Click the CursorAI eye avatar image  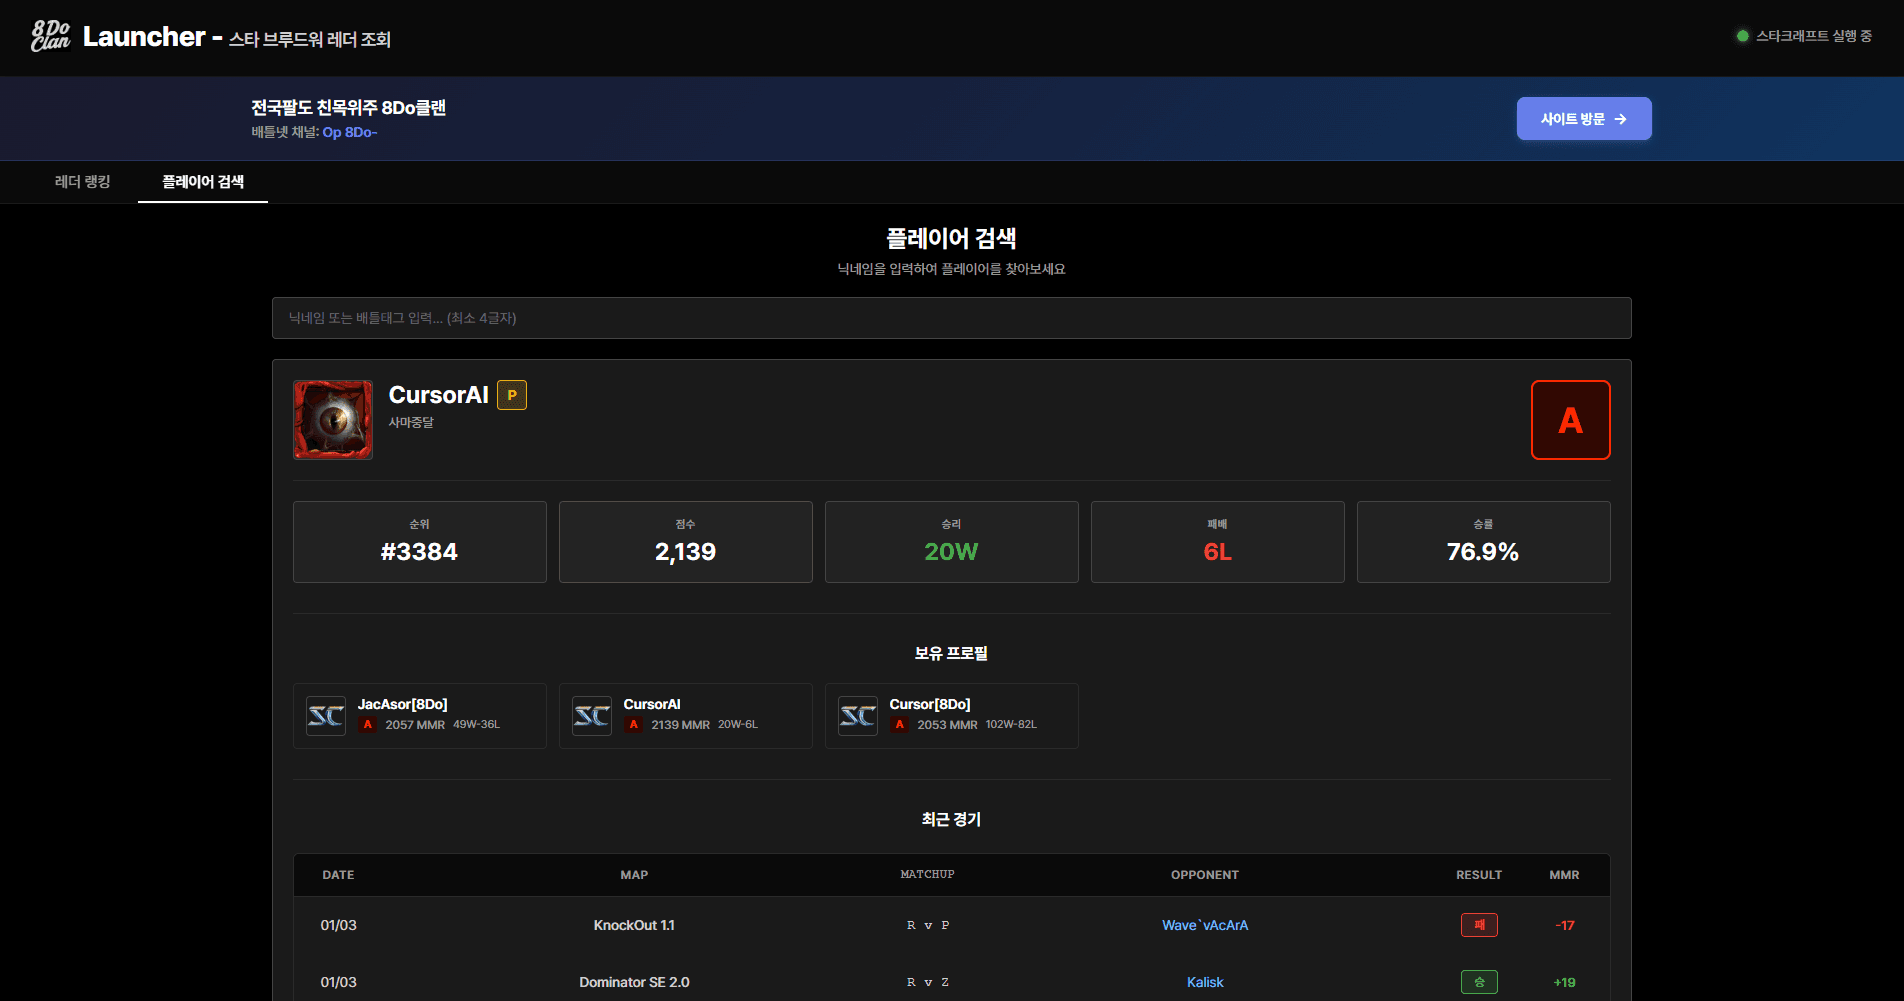pos(333,420)
